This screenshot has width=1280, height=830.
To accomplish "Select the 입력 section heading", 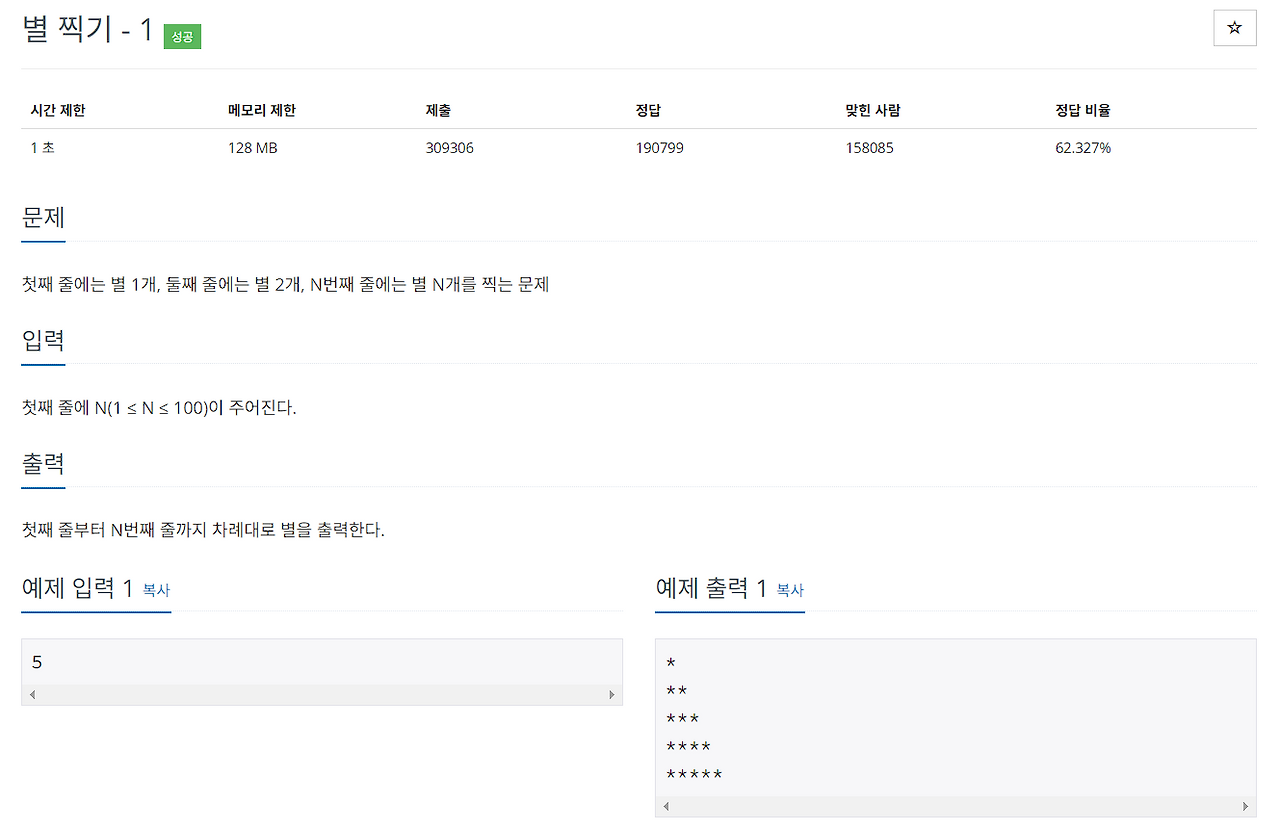I will click(x=42, y=340).
